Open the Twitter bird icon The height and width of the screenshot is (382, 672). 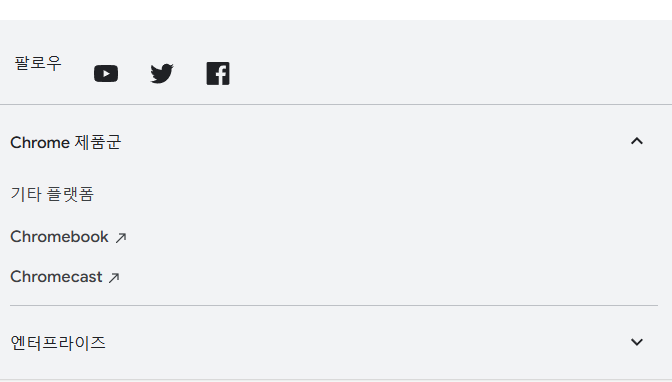[x=162, y=74]
